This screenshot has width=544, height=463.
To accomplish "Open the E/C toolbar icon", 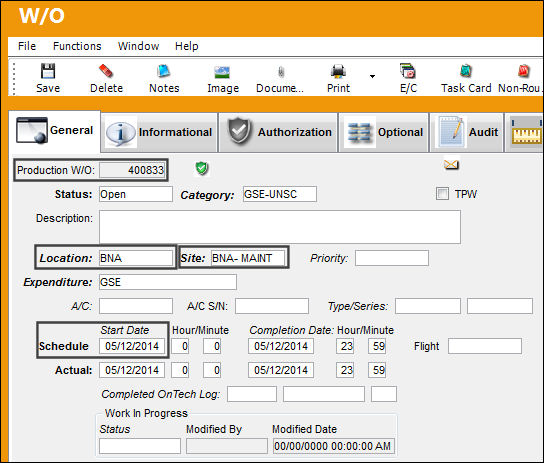I will (x=408, y=71).
